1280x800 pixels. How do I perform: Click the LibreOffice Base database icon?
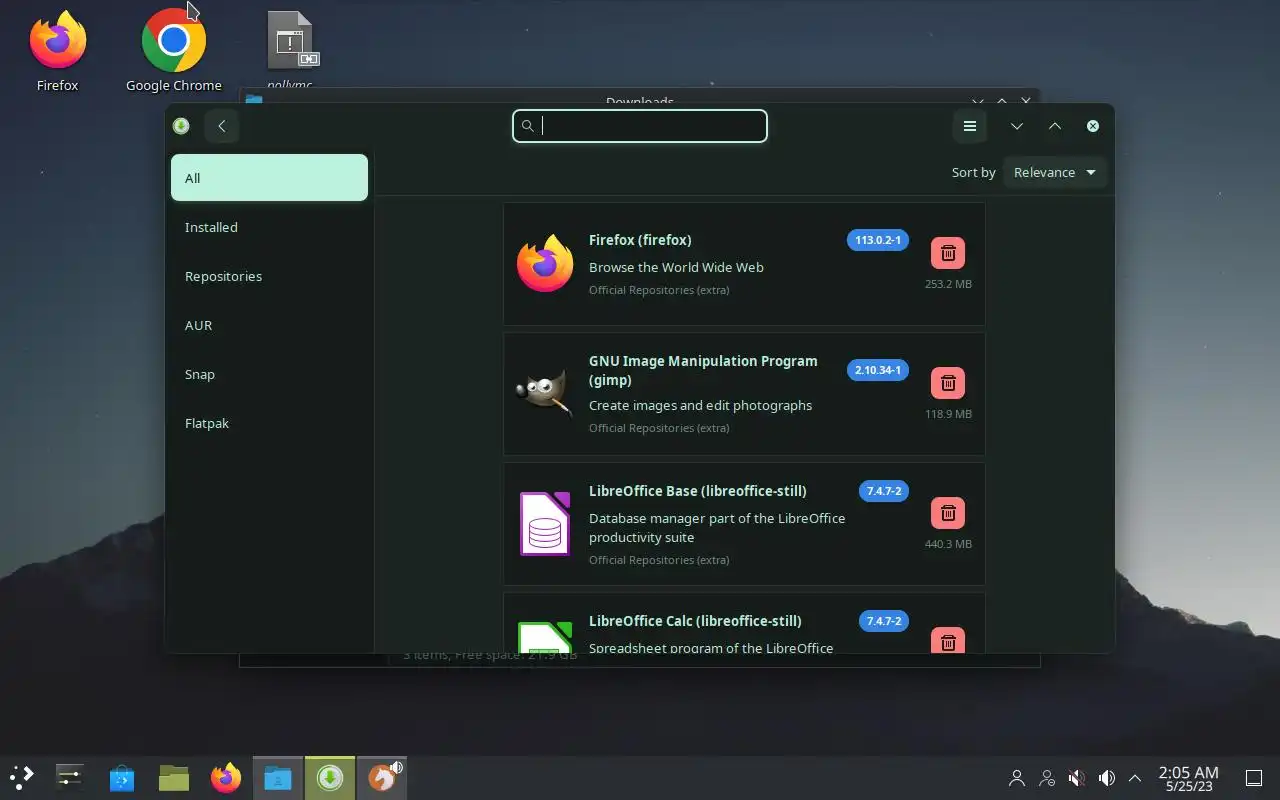click(x=545, y=524)
